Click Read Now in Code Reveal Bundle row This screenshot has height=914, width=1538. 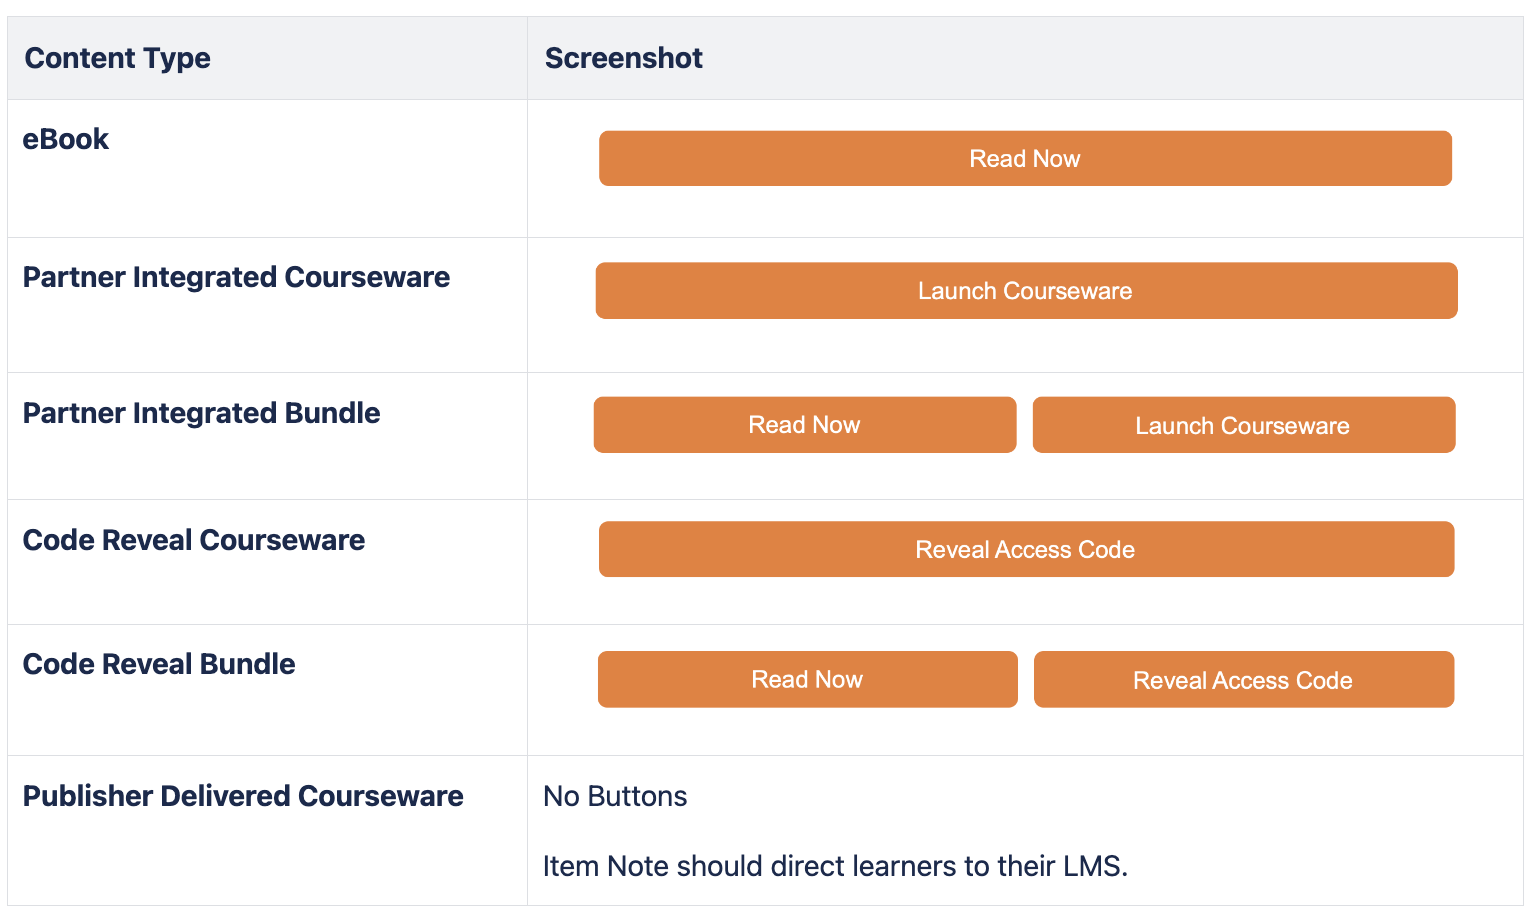point(808,679)
